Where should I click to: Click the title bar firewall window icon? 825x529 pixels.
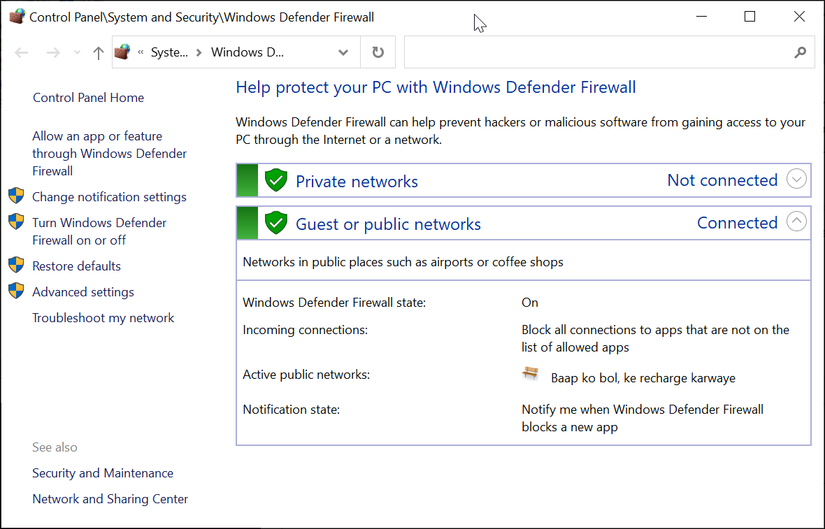[16, 16]
